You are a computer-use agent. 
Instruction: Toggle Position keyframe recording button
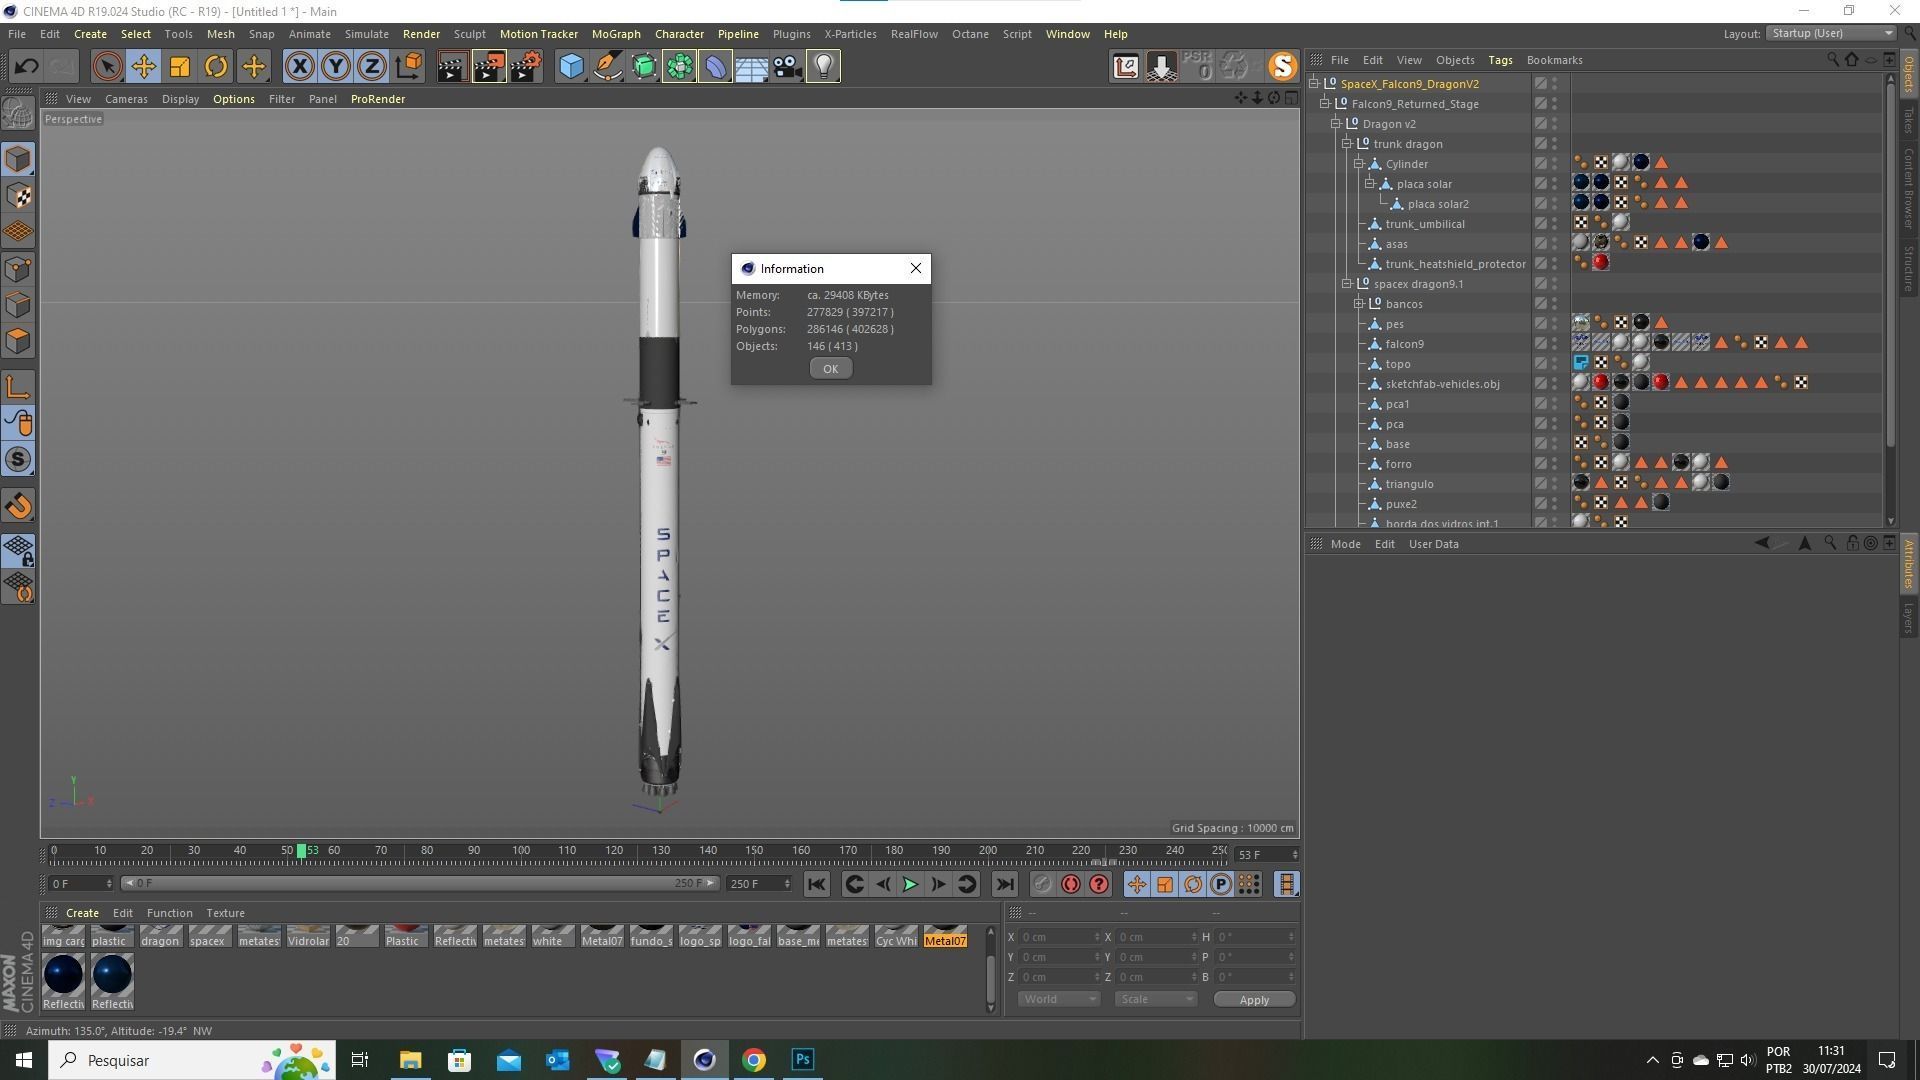[x=1137, y=884]
